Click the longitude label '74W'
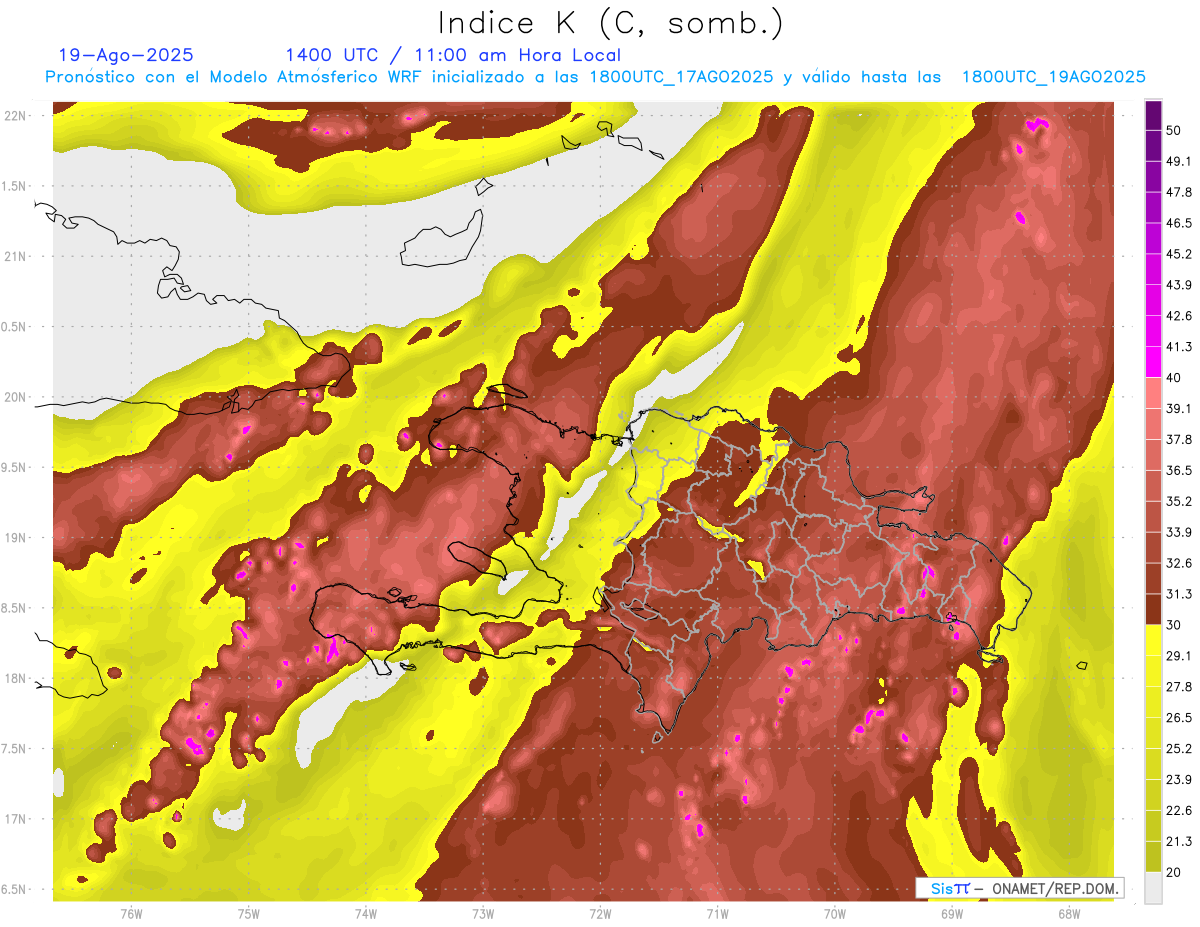Screen dimensions: 1200x927 [x=366, y=913]
